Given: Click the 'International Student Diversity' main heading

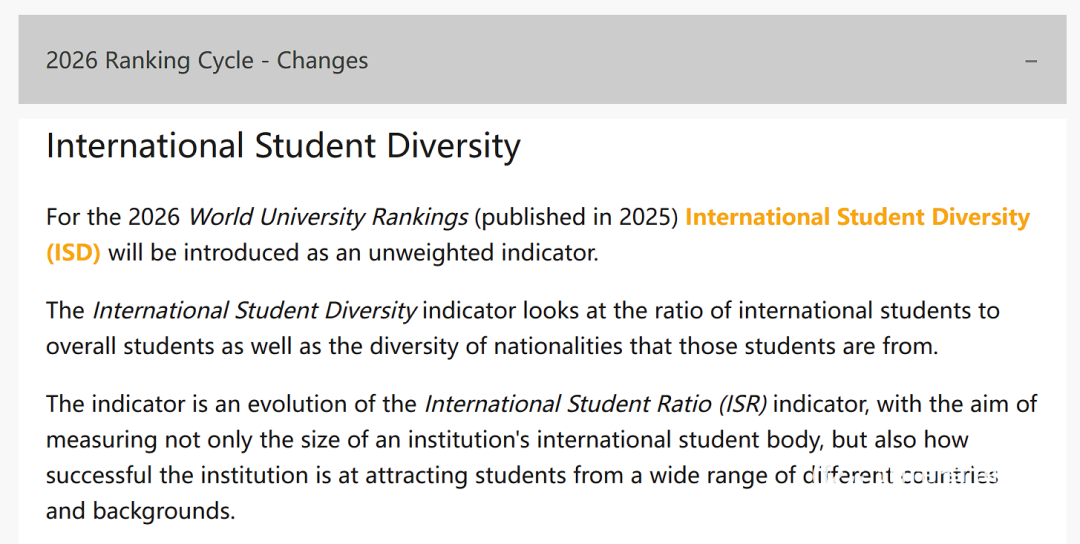Looking at the screenshot, I should pyautogui.click(x=283, y=146).
